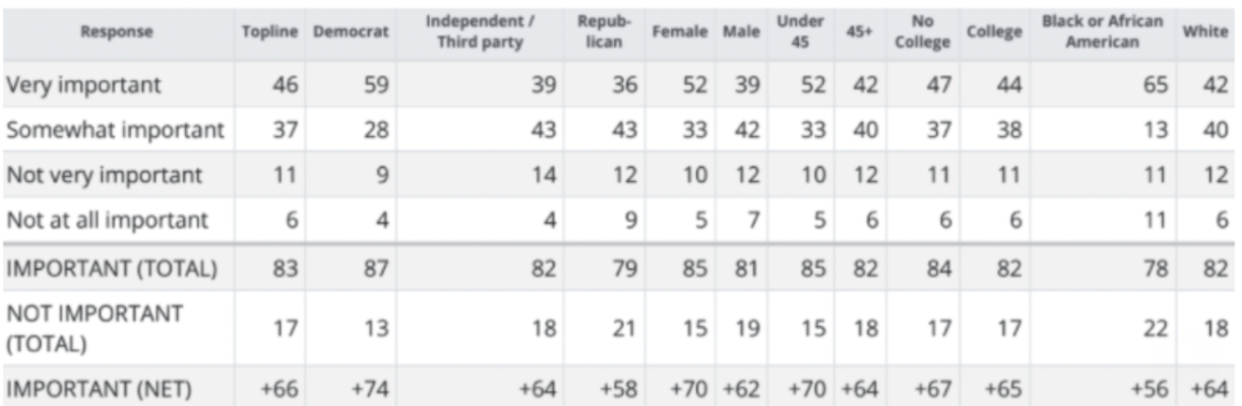
Task: Click the Response column header
Action: click(118, 32)
